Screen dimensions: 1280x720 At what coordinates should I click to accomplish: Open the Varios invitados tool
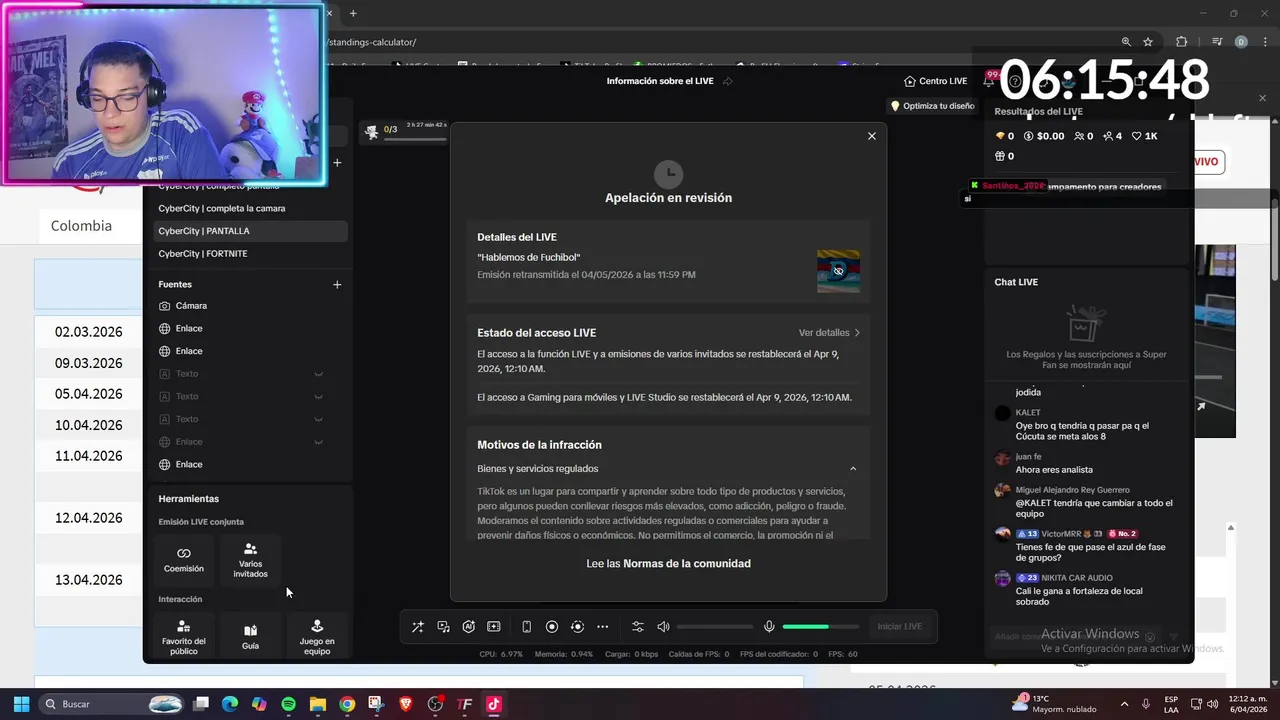(x=250, y=560)
